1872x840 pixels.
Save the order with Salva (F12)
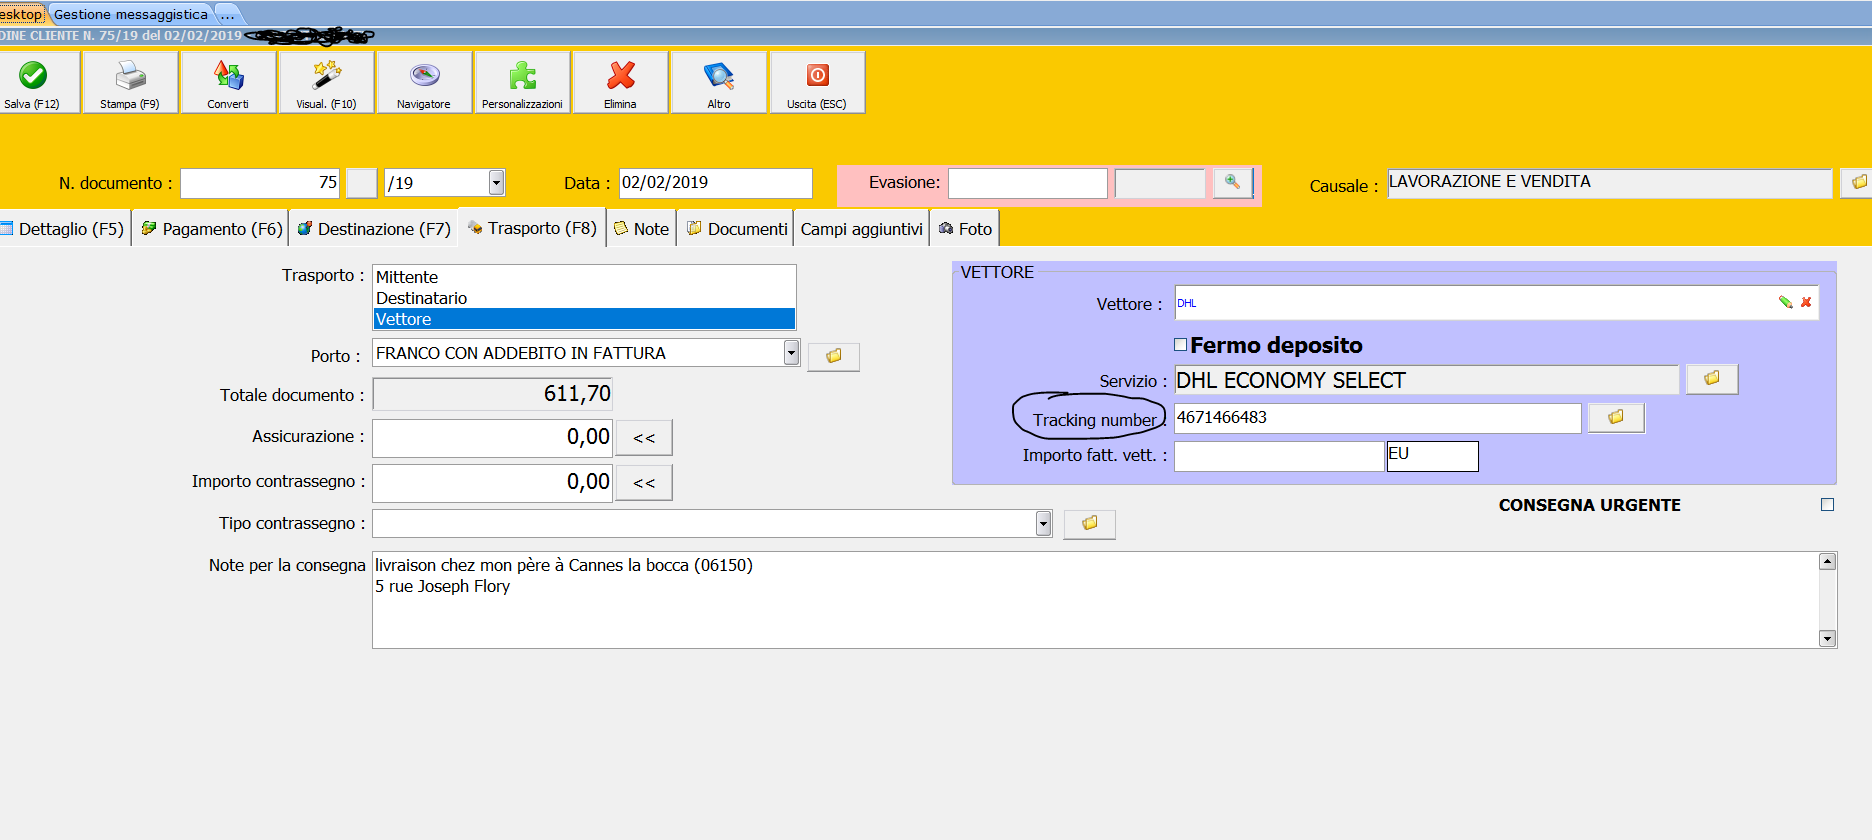33,83
